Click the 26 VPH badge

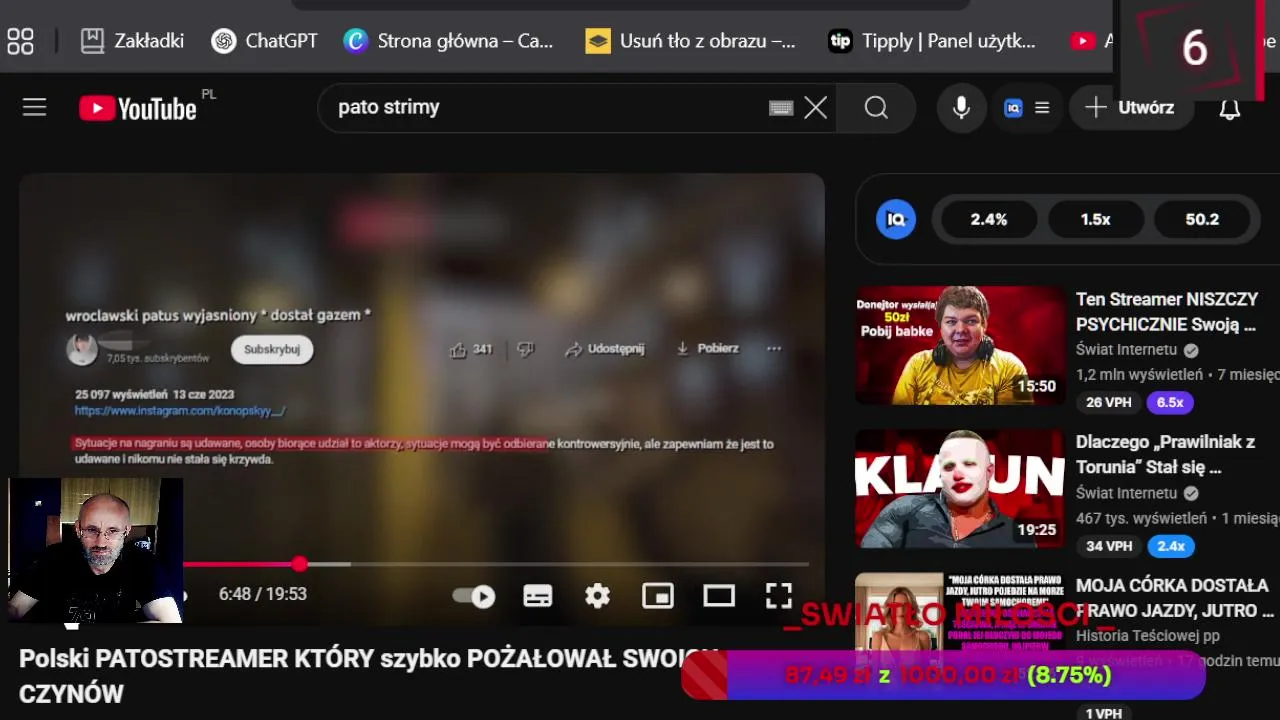click(x=1109, y=403)
